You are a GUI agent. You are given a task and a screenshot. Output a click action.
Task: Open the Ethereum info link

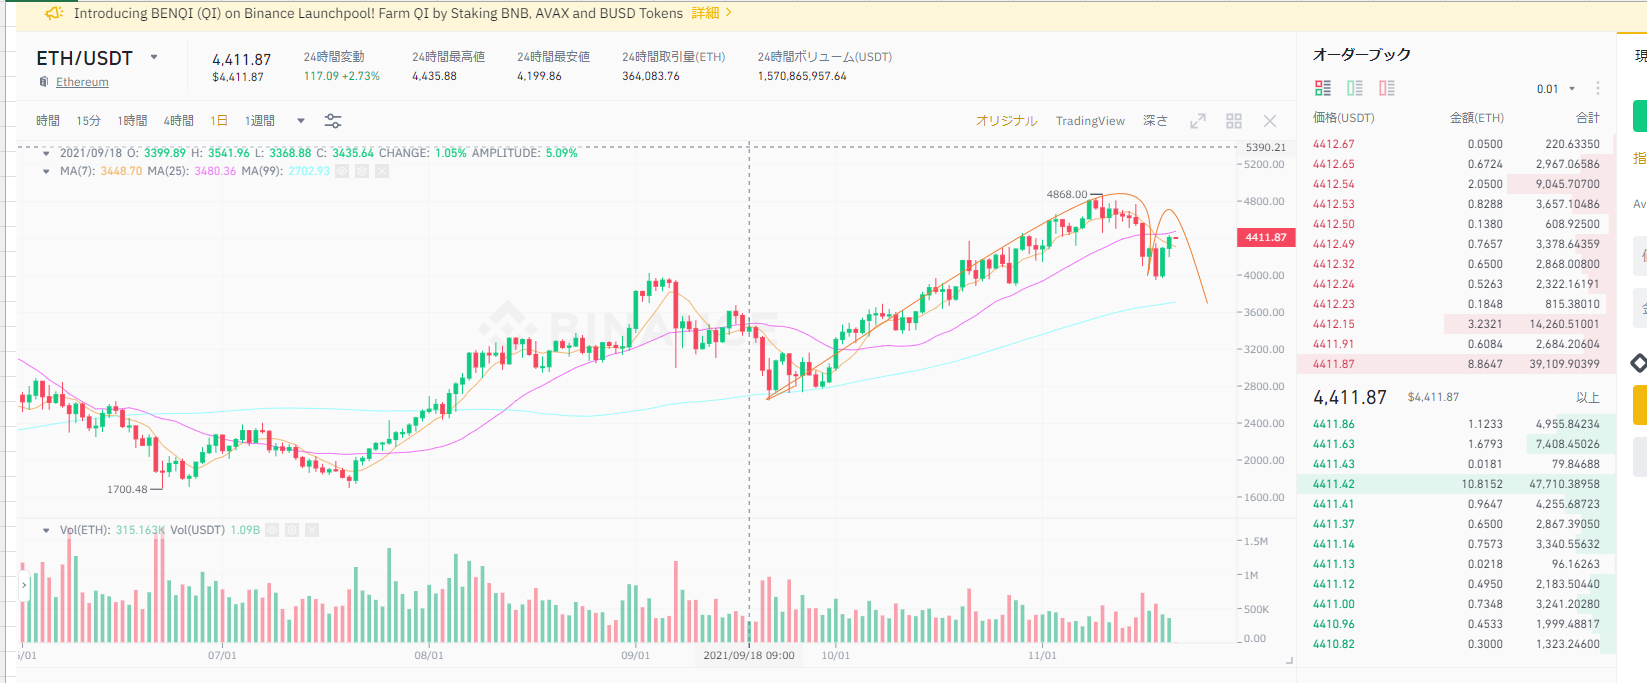coord(82,82)
